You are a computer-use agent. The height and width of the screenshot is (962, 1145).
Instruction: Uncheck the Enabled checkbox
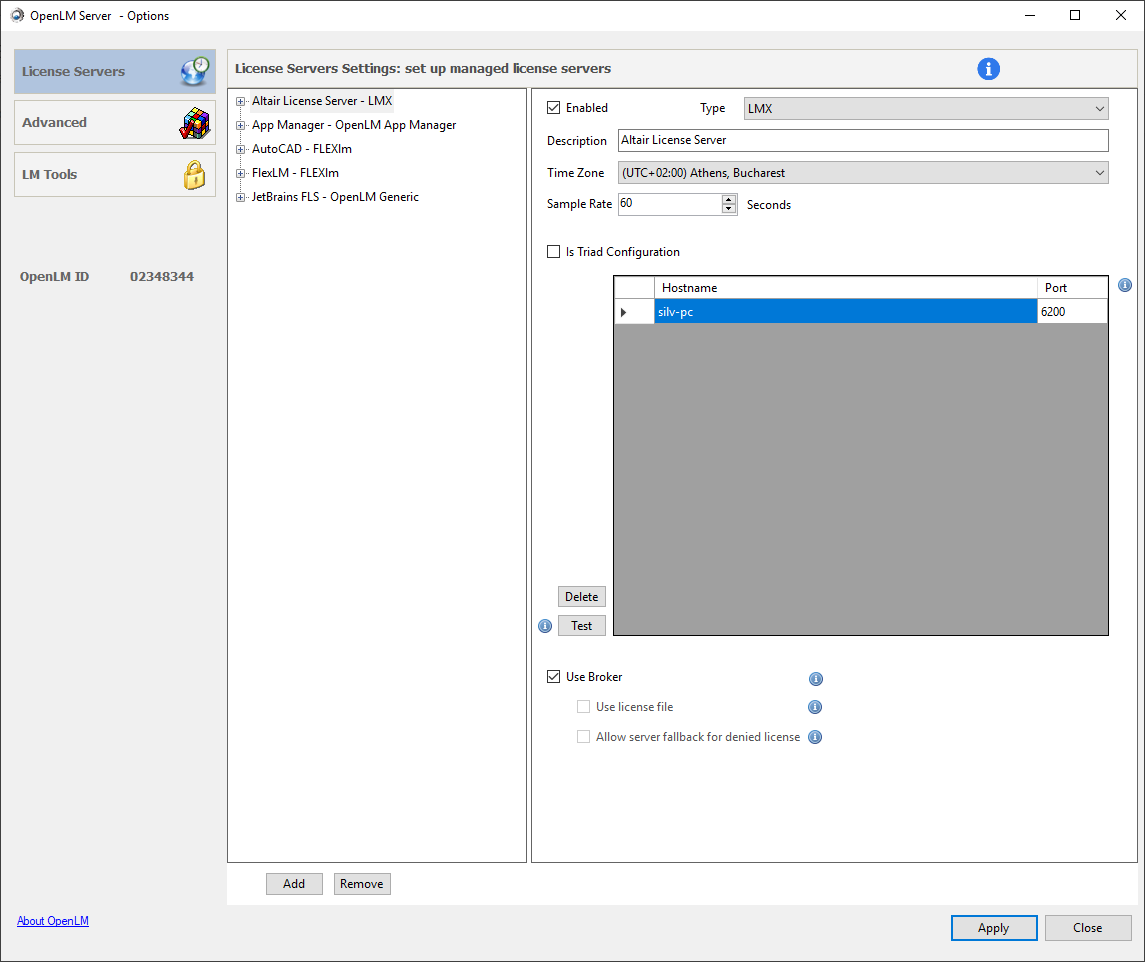pos(554,108)
